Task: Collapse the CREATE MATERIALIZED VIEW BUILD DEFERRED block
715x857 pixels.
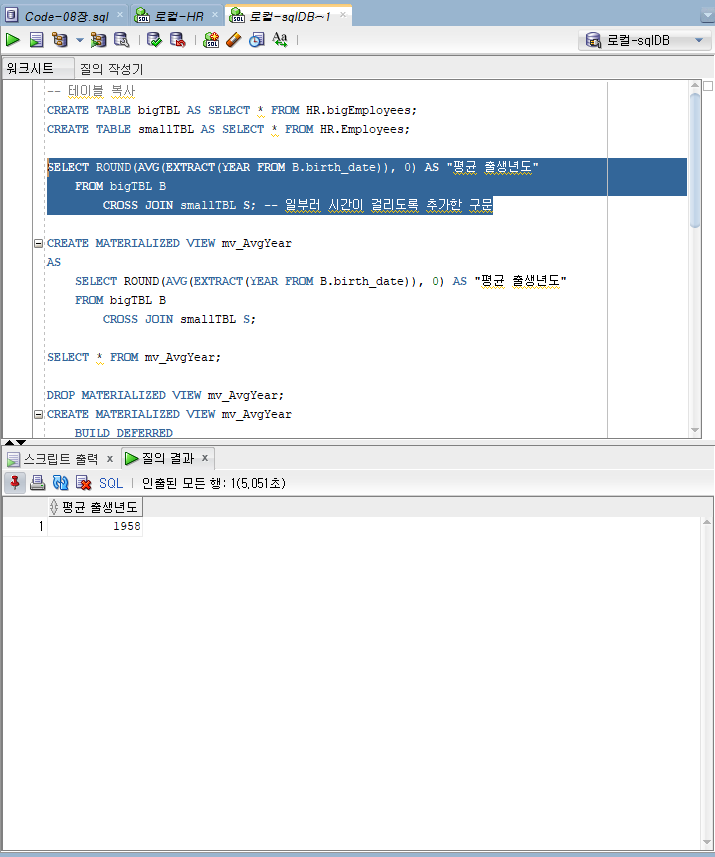Action: (38, 414)
